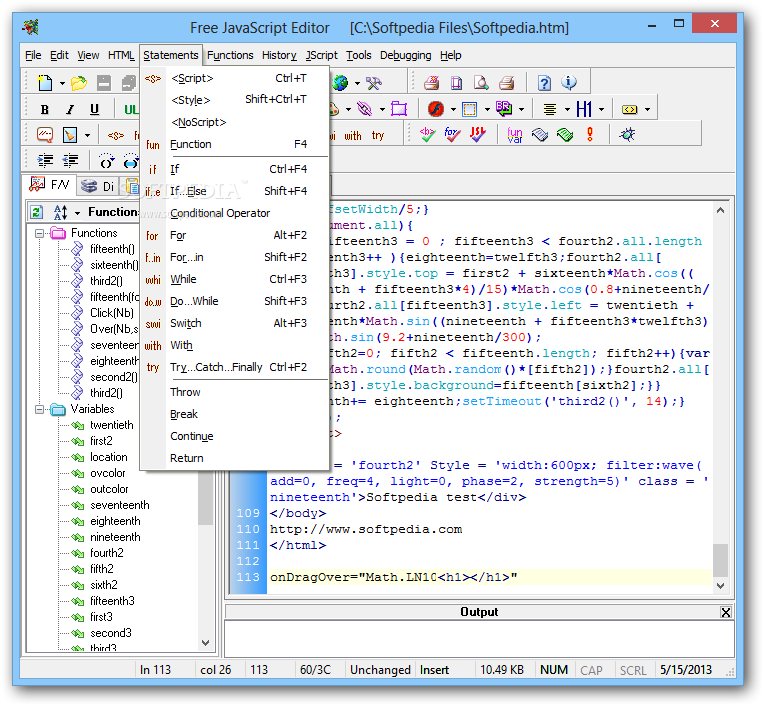Click the blue help question mark icon
Viewport: 764px width, 706px height.
pyautogui.click(x=544, y=83)
